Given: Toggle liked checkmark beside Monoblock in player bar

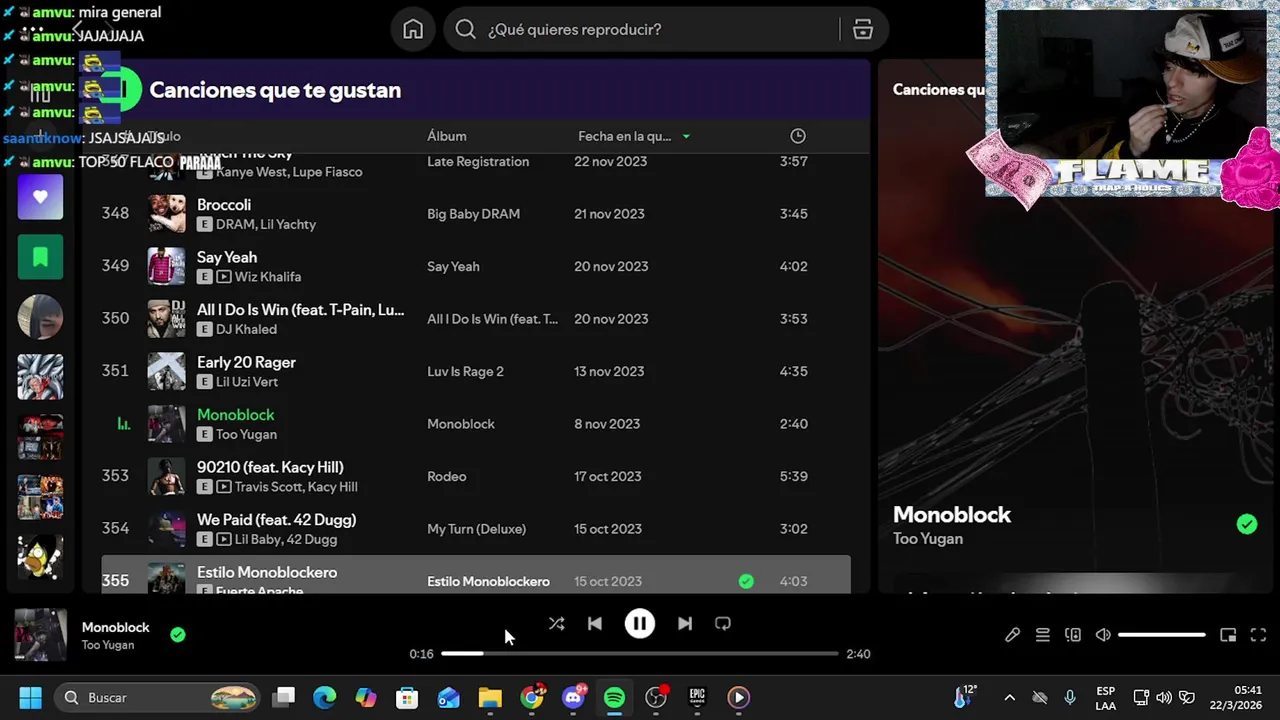Looking at the screenshot, I should [178, 634].
